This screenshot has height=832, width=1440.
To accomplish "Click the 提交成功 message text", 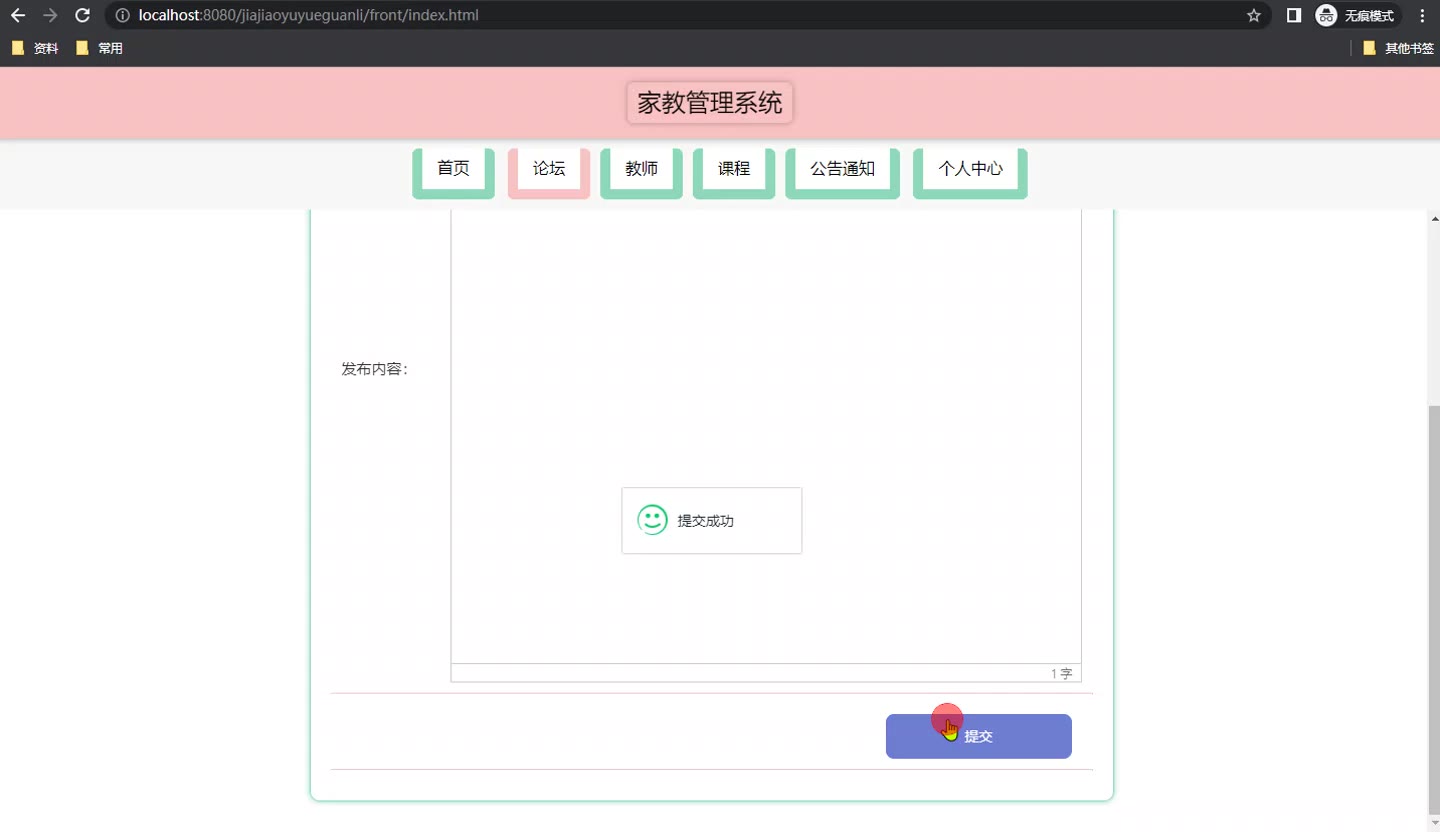I will point(706,521).
